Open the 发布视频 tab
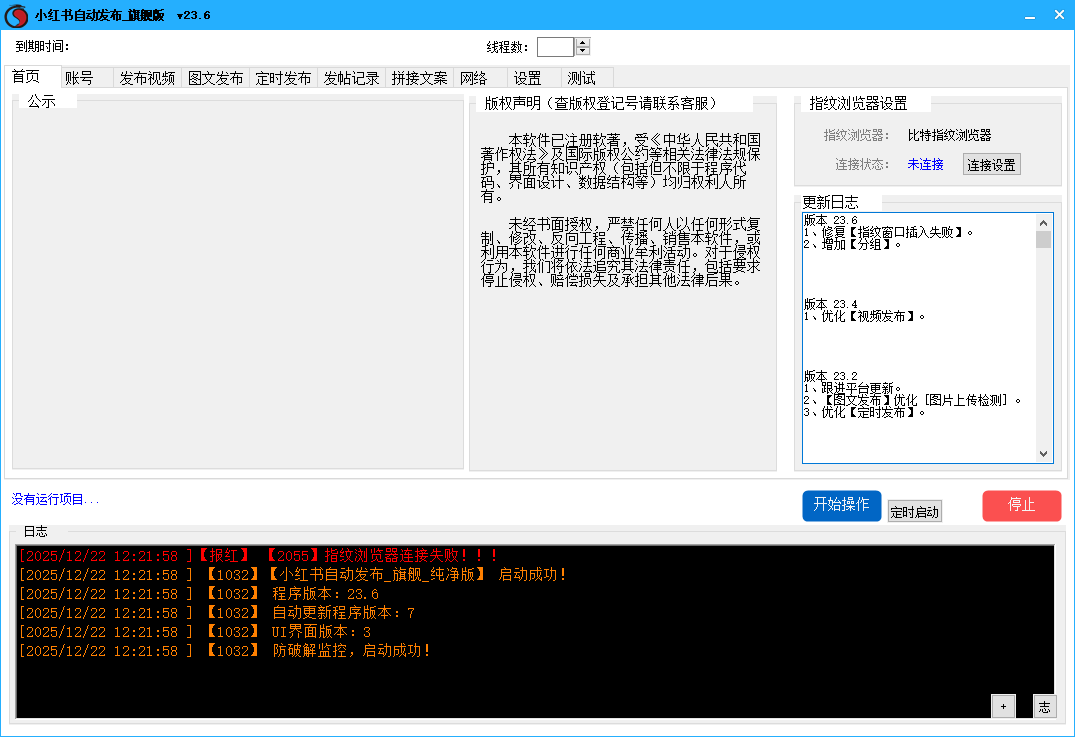1075x737 pixels. click(x=147, y=78)
